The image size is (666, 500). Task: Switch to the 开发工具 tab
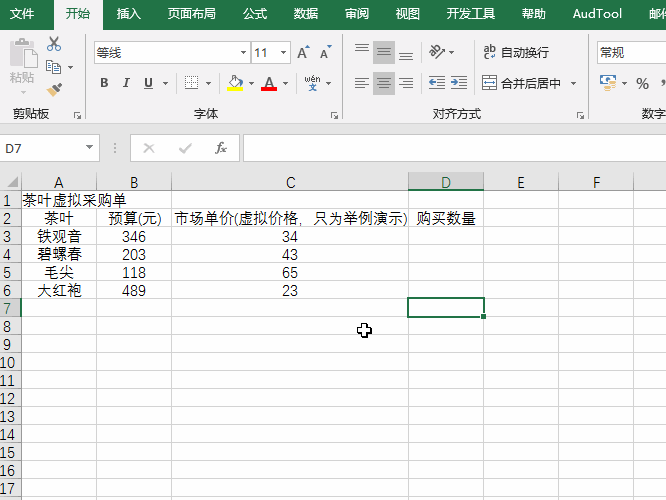pos(471,14)
